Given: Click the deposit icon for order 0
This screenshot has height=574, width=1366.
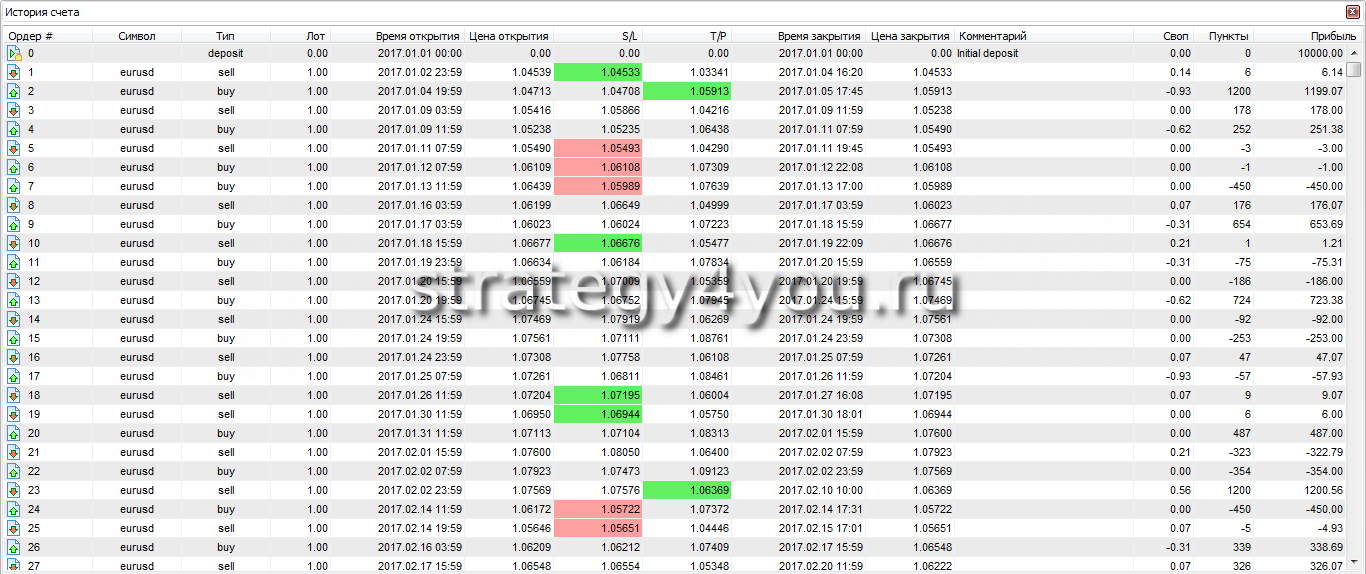Looking at the screenshot, I should pyautogui.click(x=14, y=53).
